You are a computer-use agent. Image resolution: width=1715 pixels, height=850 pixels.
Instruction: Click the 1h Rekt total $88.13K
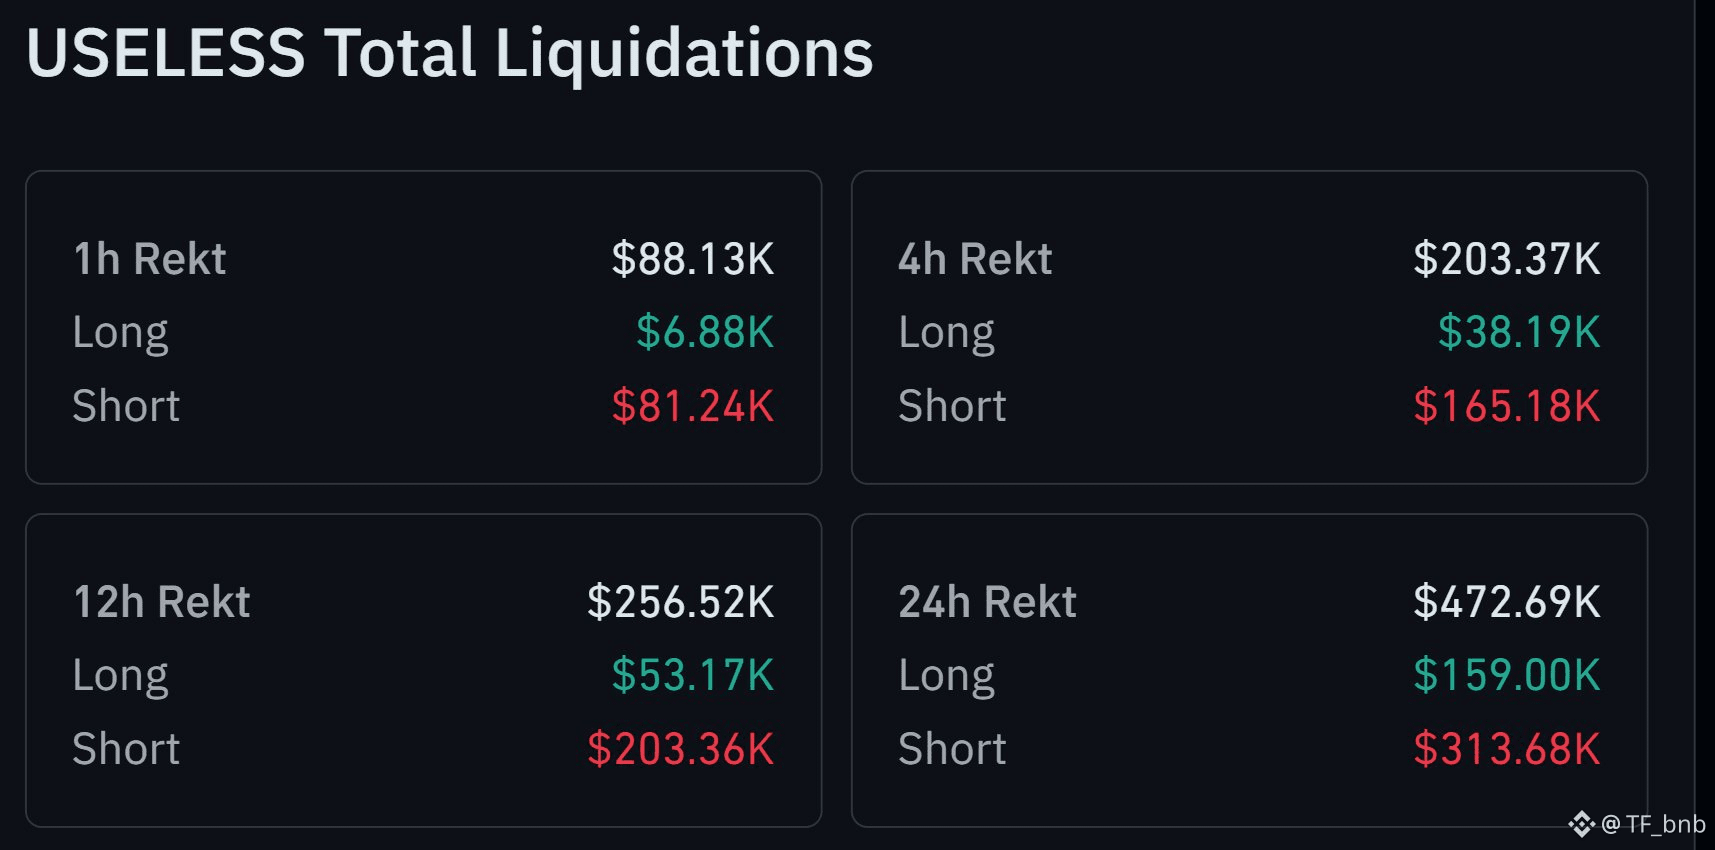click(x=693, y=259)
